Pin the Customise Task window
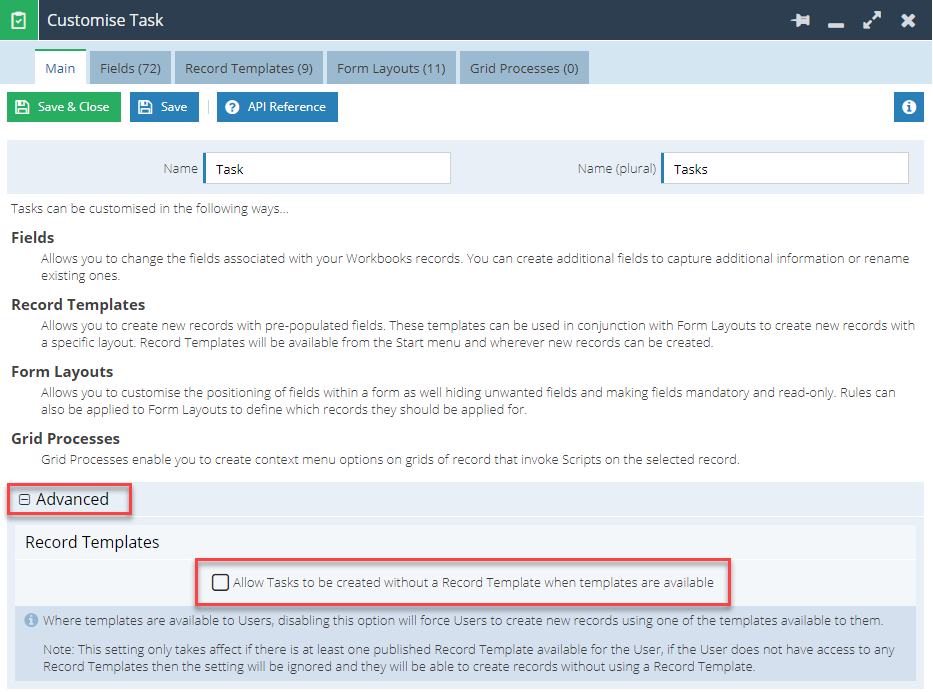Screen dimensions: 933x692 pos(800,20)
